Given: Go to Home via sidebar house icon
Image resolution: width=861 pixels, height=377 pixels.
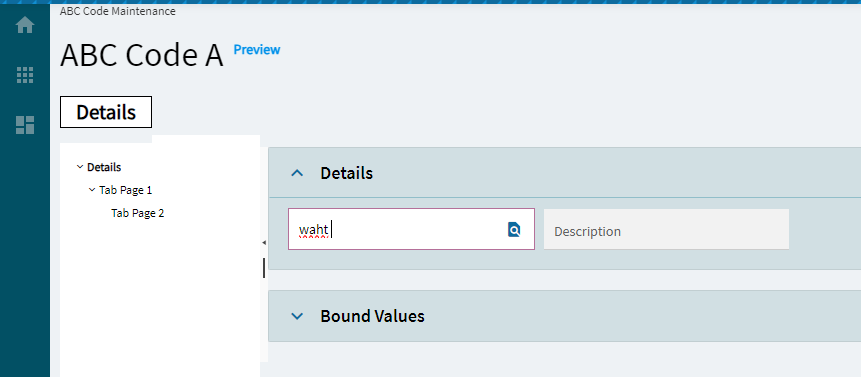Looking at the screenshot, I should 25,25.
